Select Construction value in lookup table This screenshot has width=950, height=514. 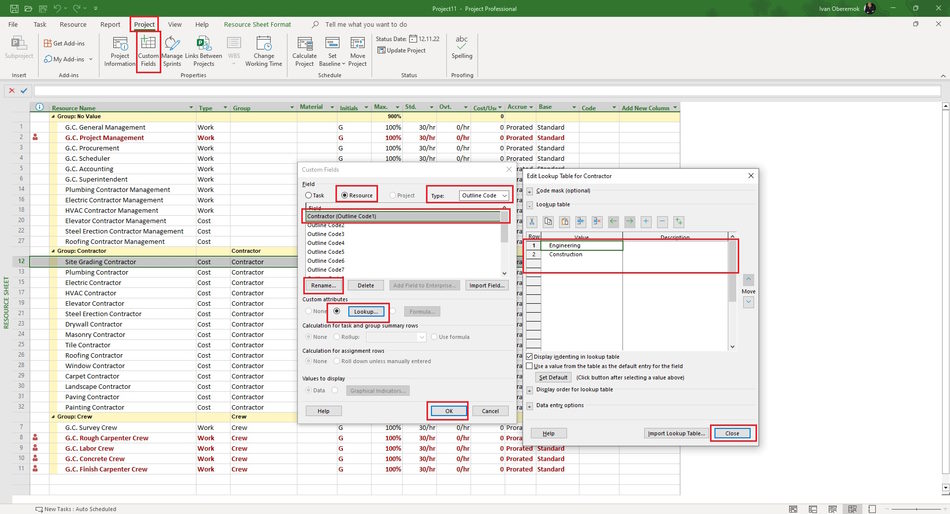tap(582, 255)
